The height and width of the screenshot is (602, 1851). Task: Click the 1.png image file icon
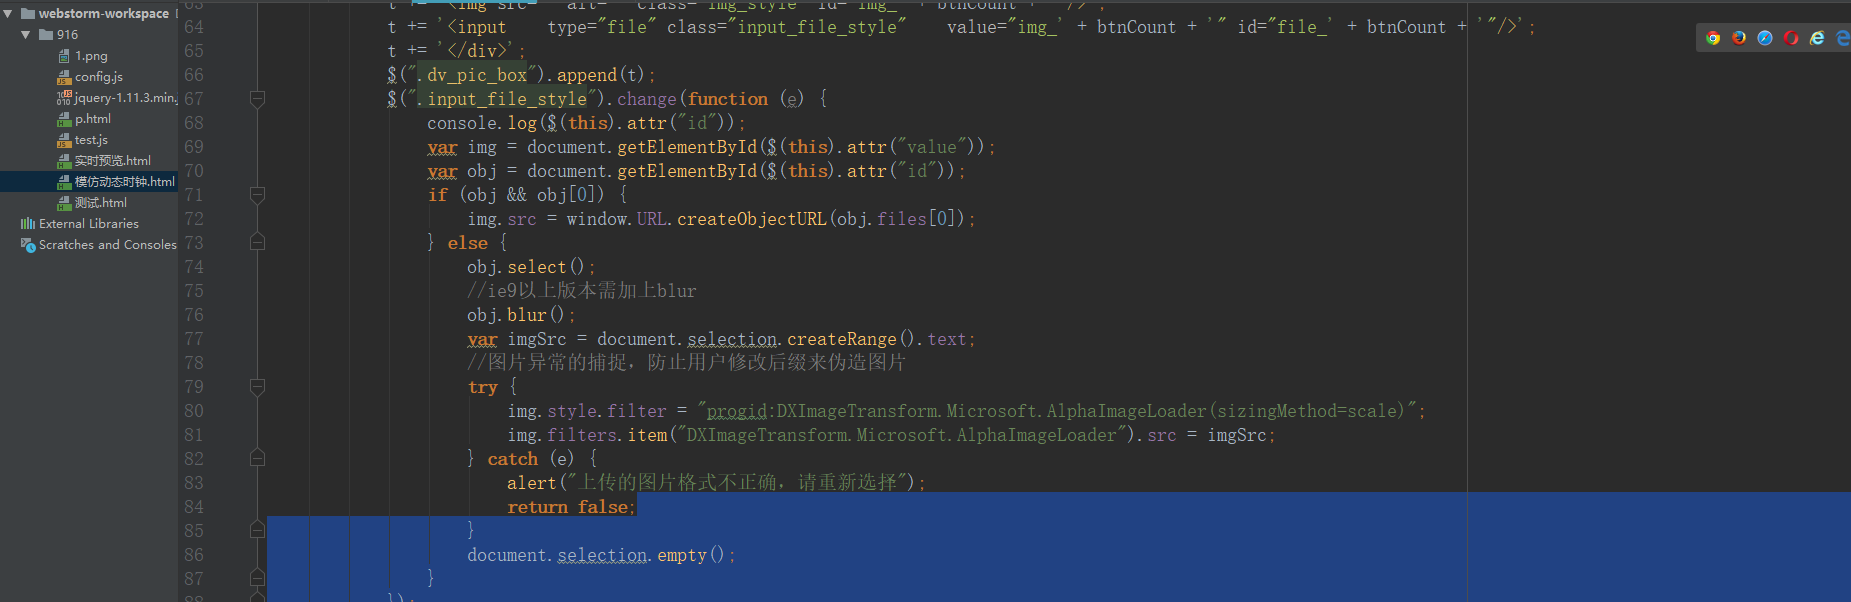click(64, 56)
